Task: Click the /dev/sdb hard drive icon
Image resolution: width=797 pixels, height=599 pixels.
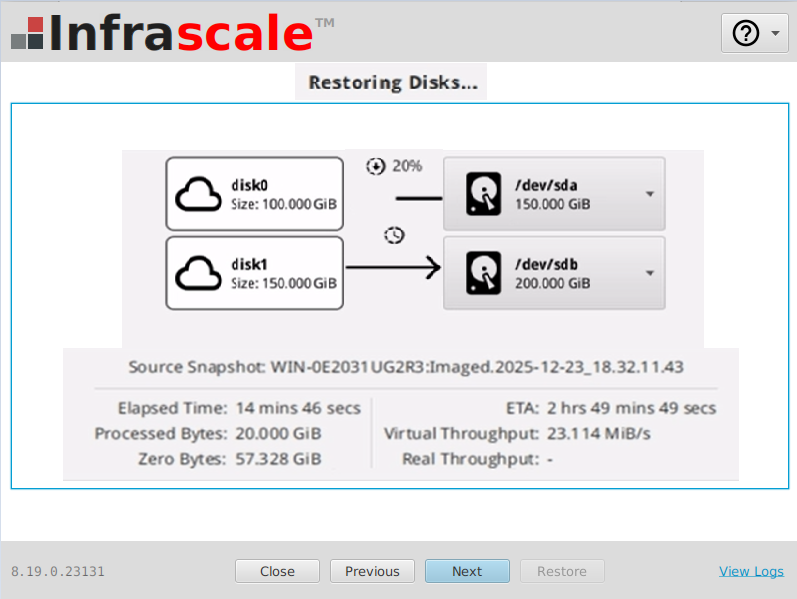Action: point(484,272)
